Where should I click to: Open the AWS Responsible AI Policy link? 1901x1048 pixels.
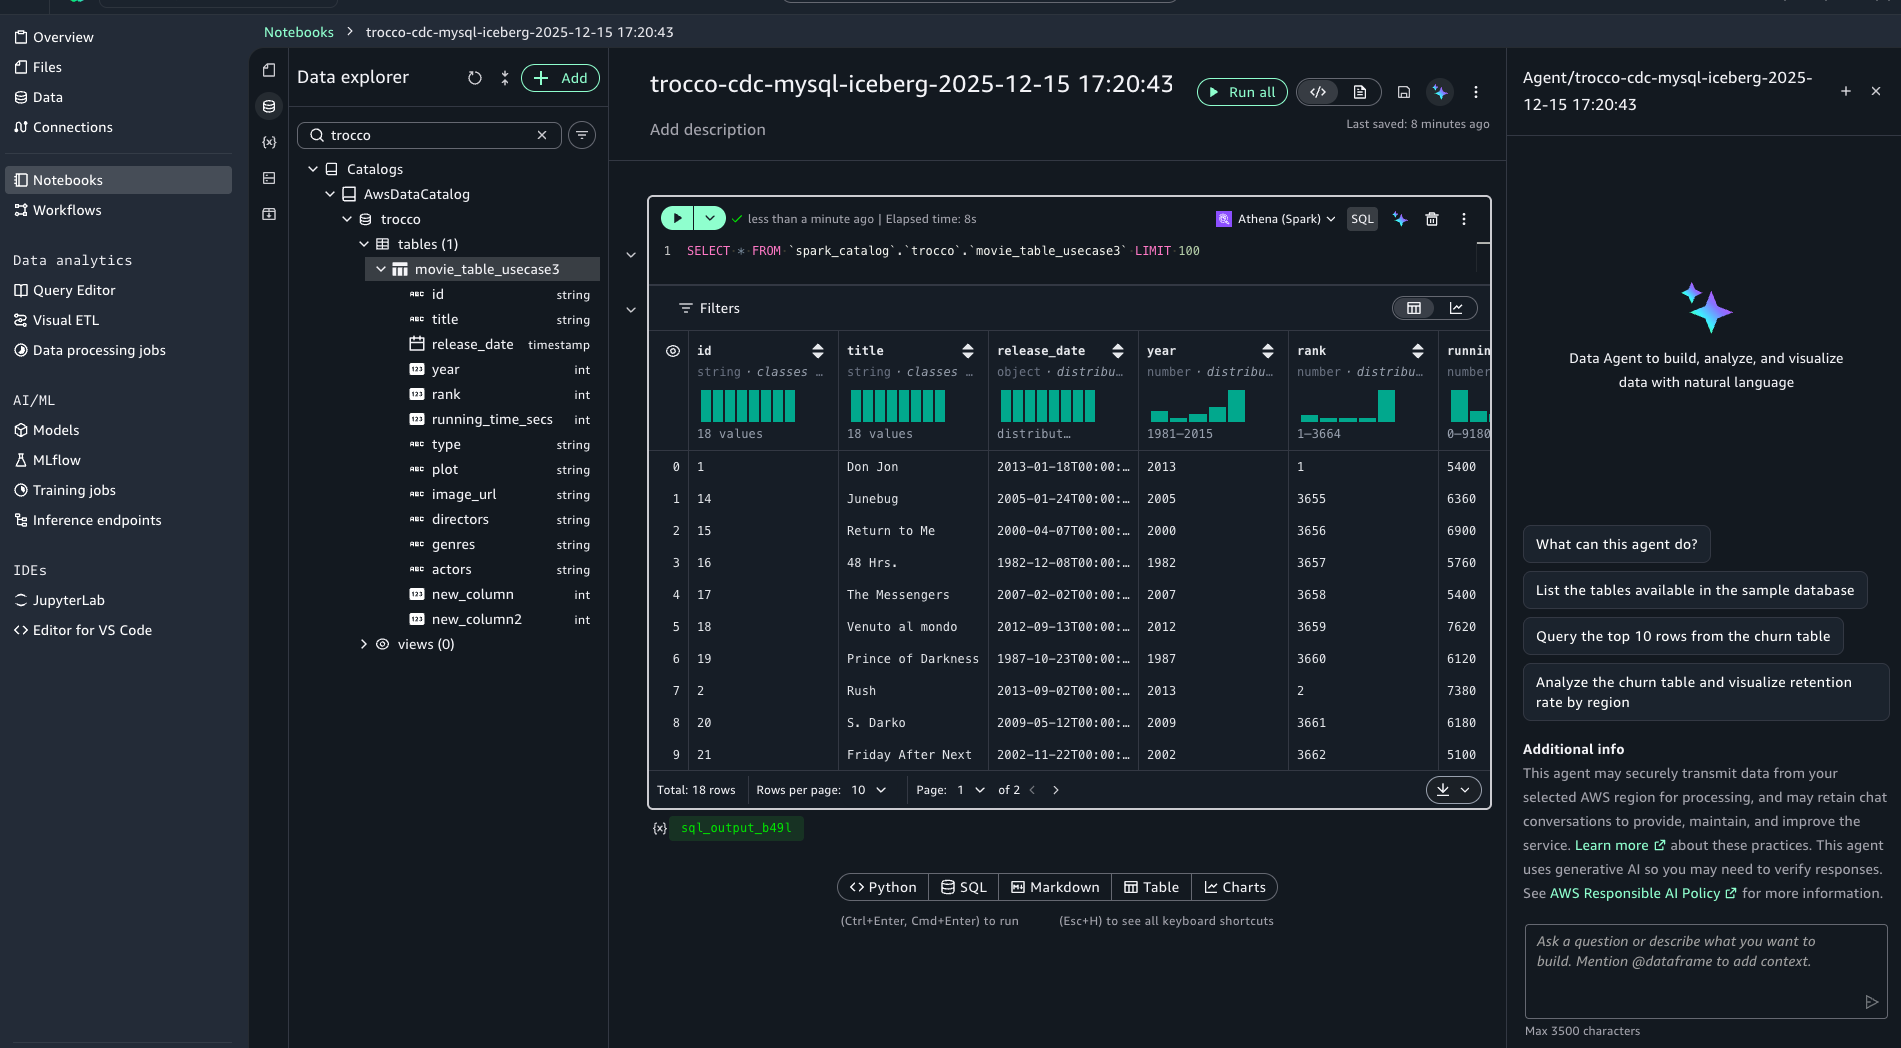[x=1635, y=893]
